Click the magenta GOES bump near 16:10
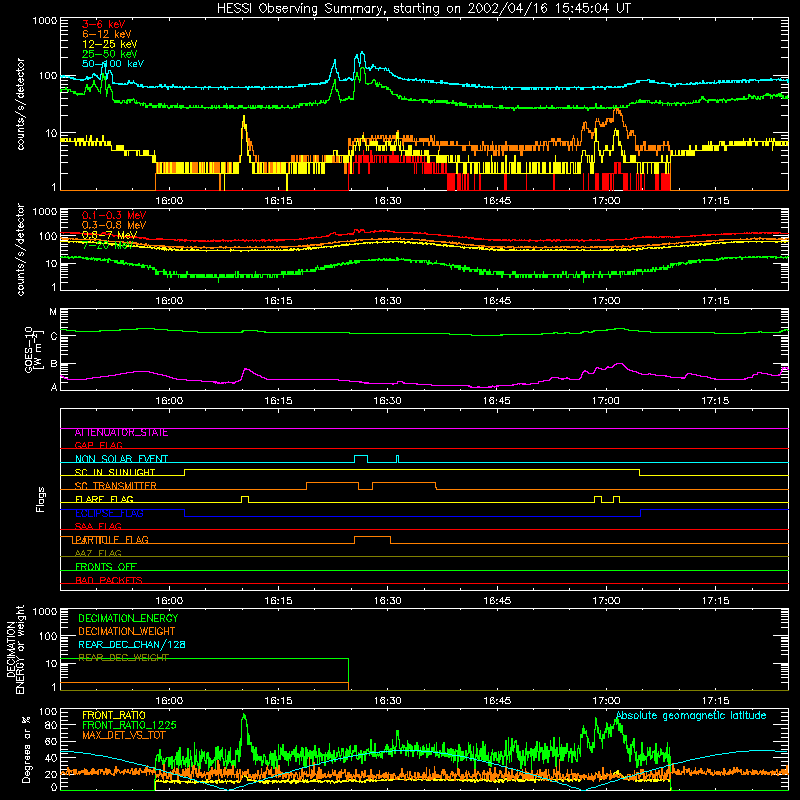 (x=246, y=370)
